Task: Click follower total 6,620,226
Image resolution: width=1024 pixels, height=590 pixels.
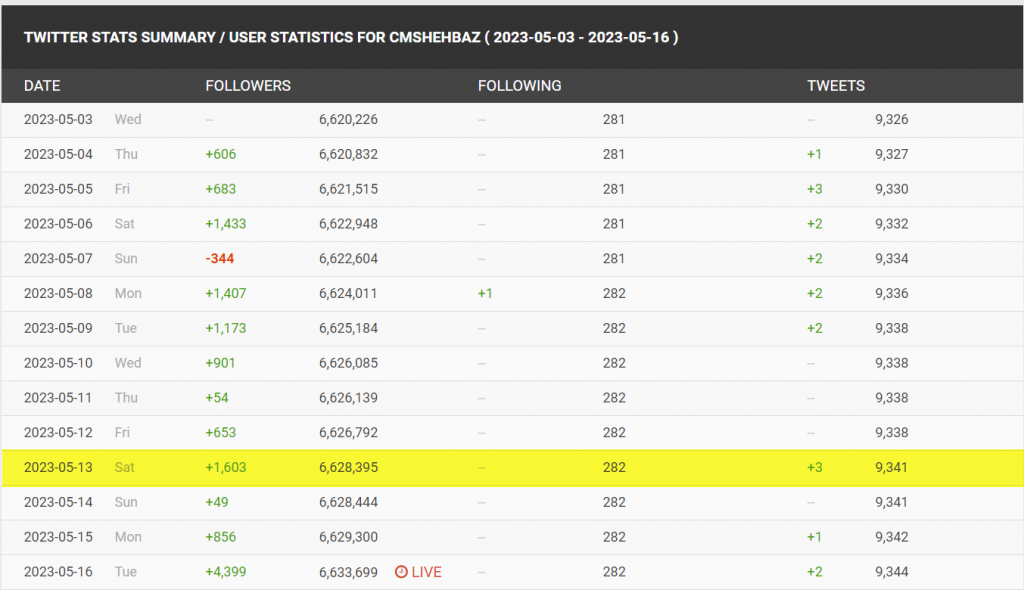Action: pyautogui.click(x=348, y=120)
